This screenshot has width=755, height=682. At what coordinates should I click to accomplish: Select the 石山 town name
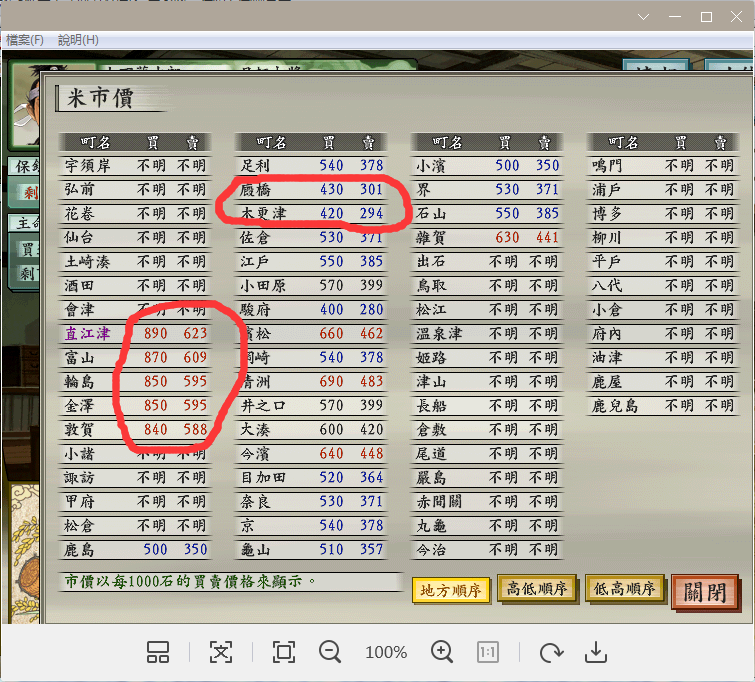click(431, 213)
